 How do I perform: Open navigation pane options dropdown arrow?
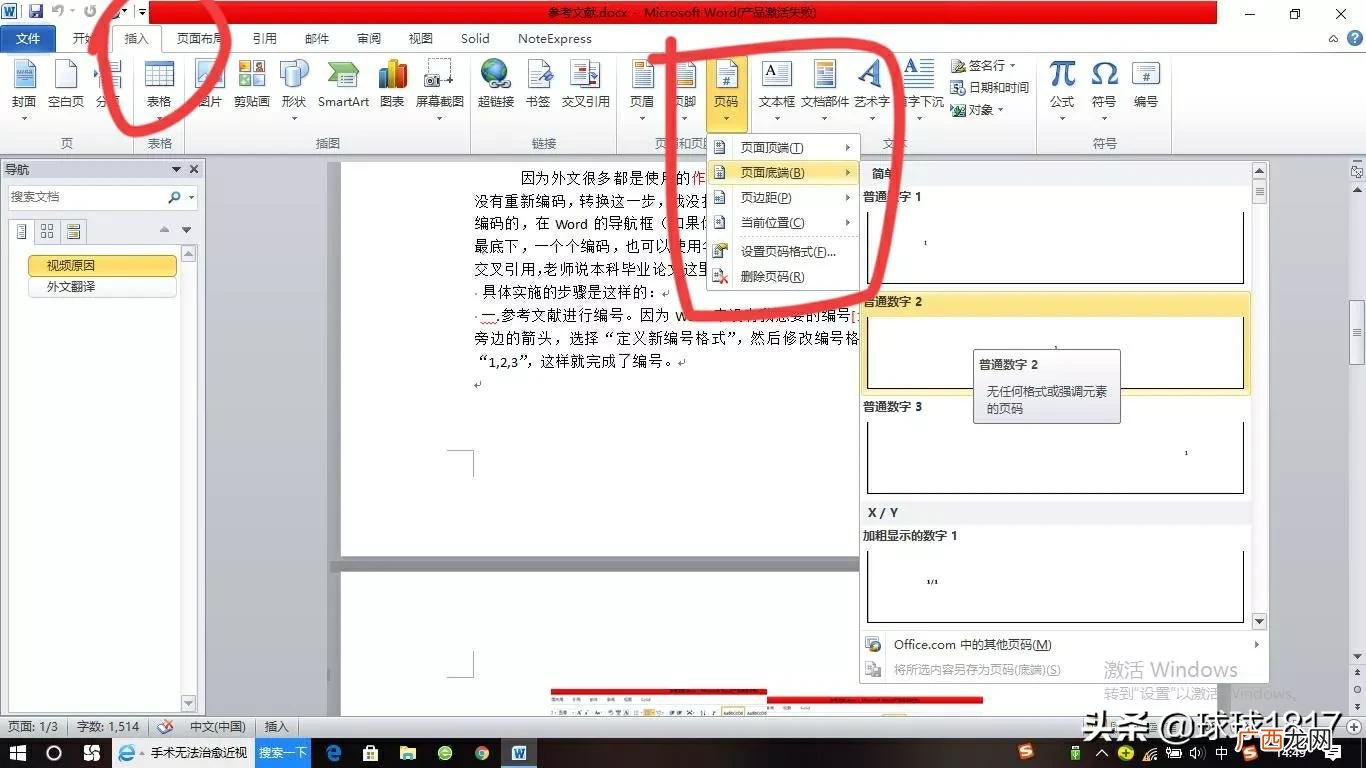pos(177,169)
